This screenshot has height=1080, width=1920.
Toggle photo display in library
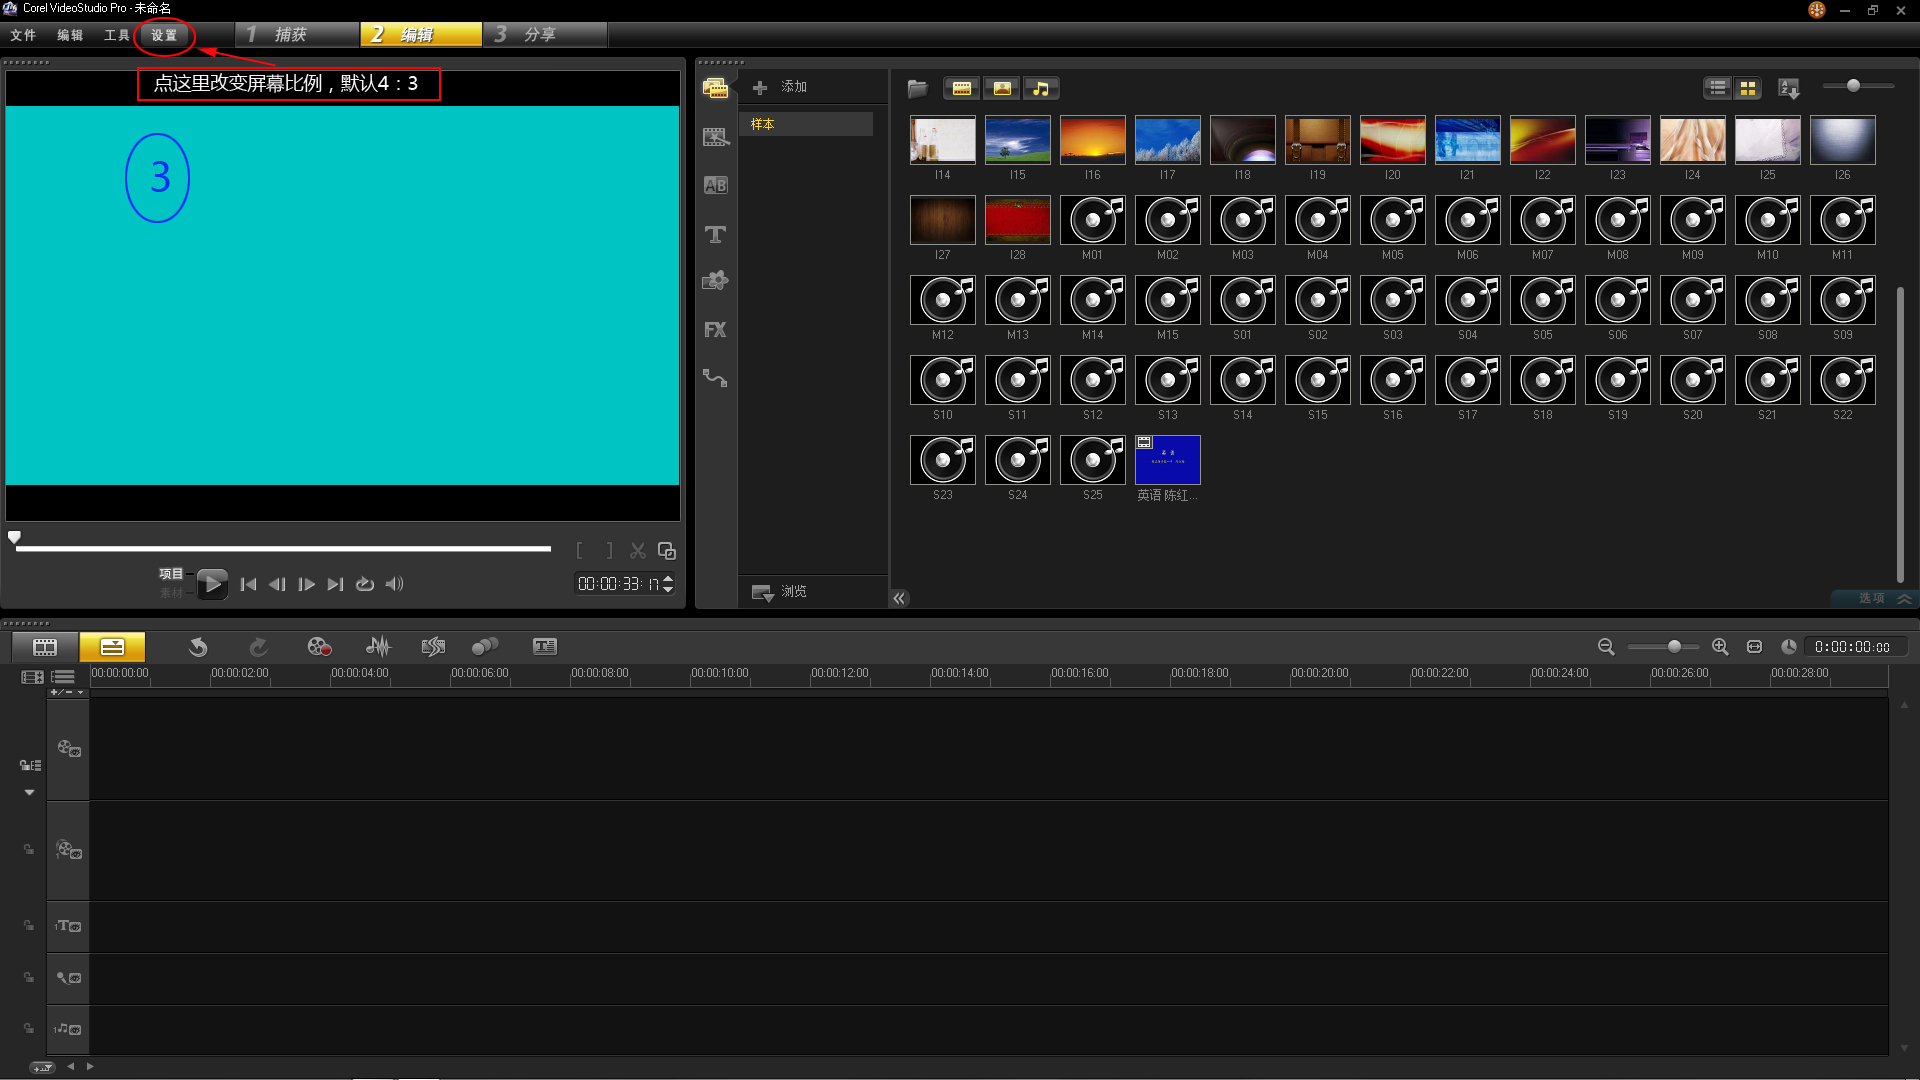pos(1002,89)
